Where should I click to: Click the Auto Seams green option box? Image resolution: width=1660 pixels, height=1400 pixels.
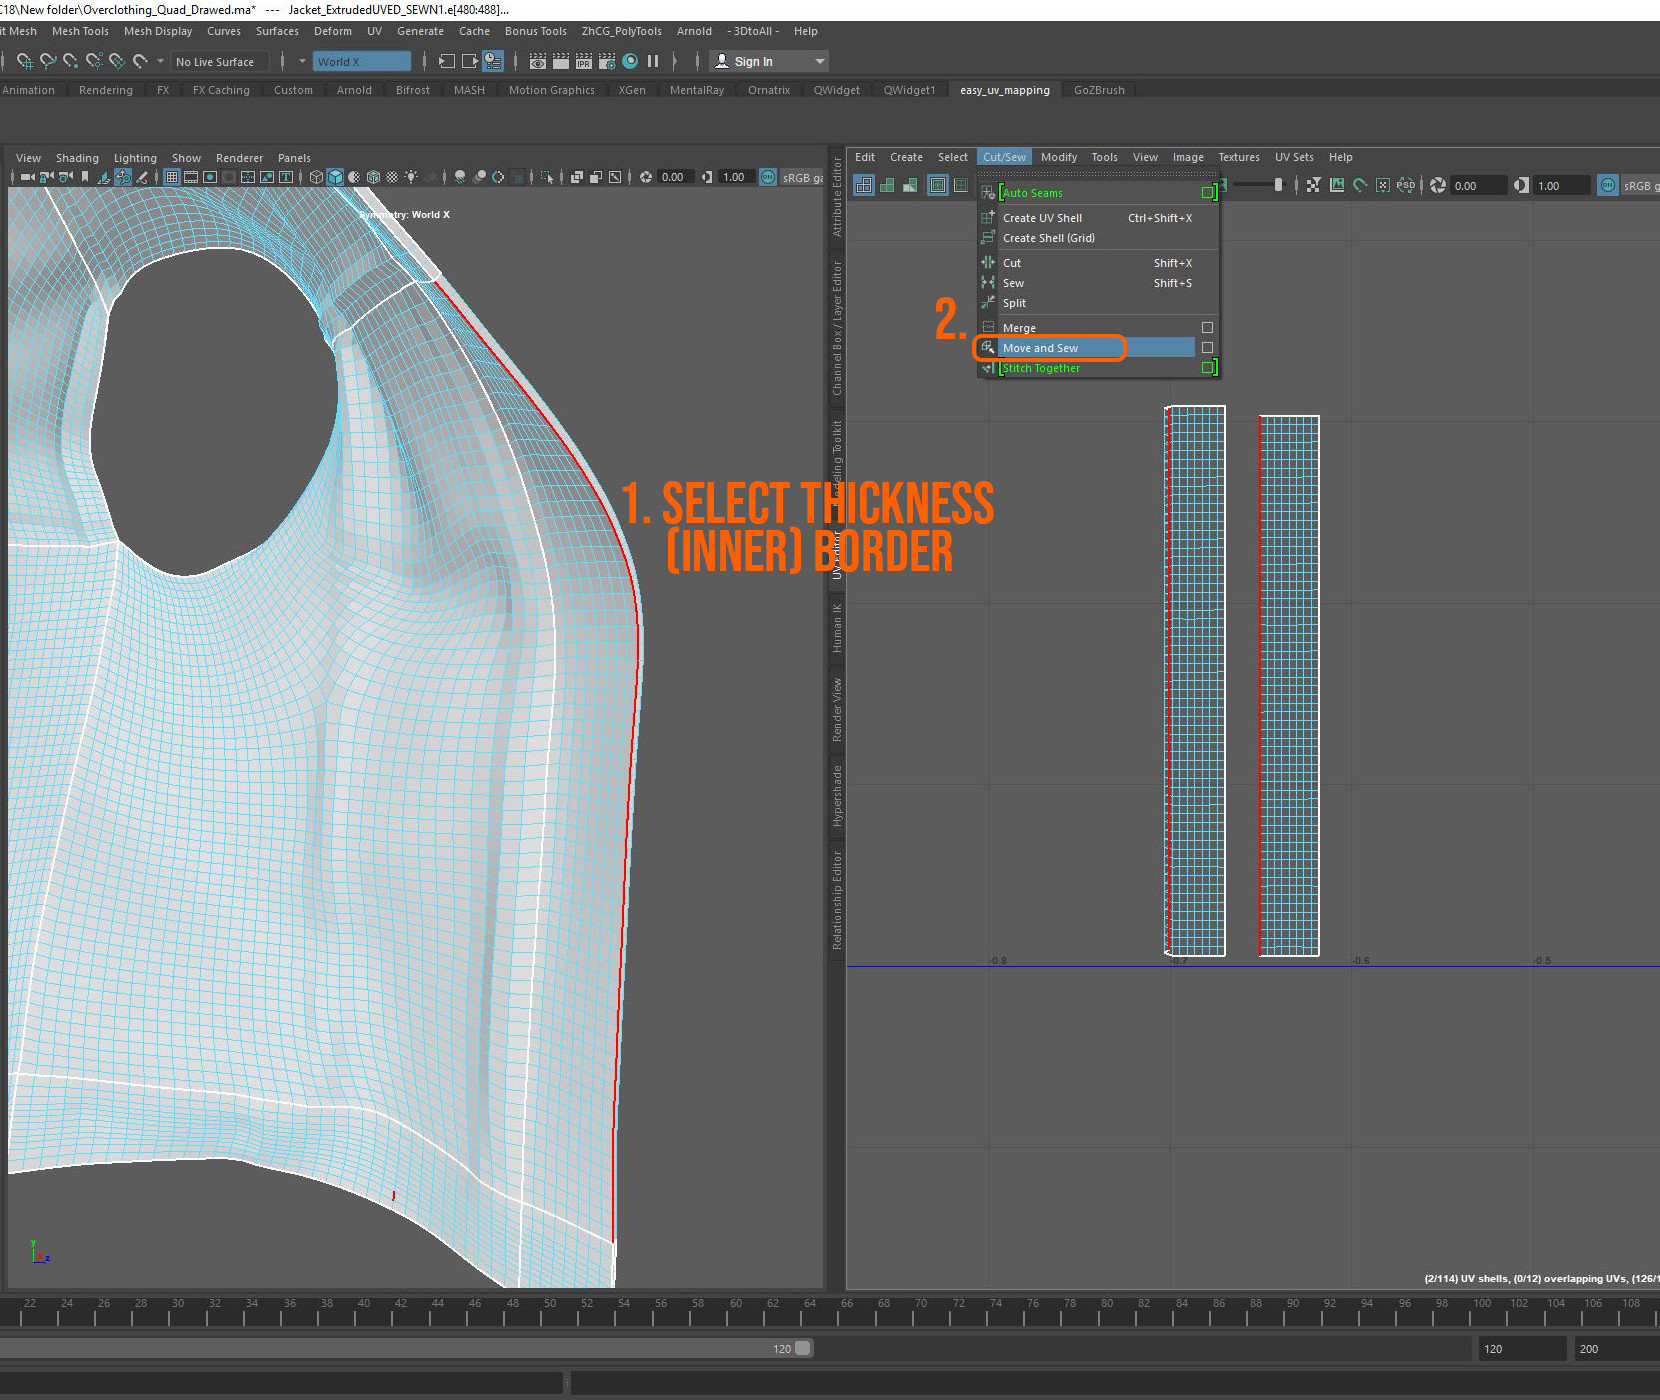(x=1209, y=192)
